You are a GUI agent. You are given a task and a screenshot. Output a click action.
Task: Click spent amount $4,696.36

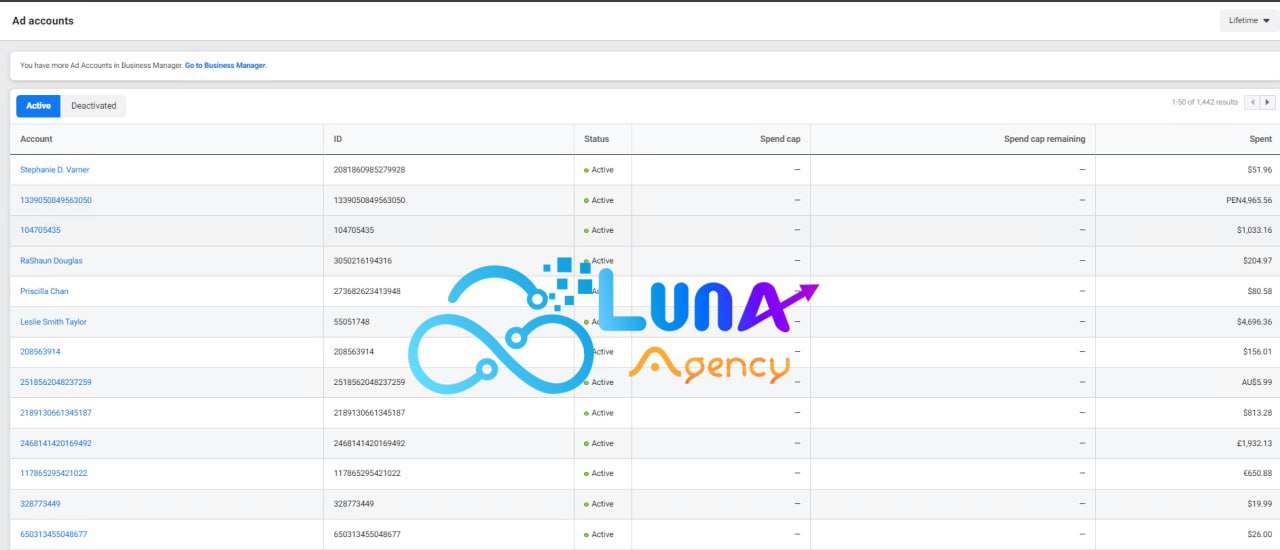(x=1254, y=322)
